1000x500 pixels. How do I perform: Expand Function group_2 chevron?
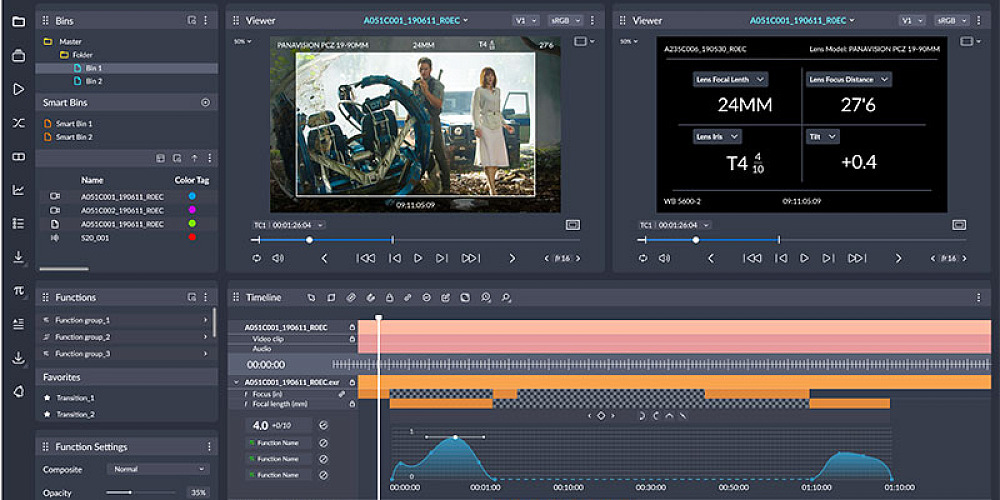[x=205, y=337]
